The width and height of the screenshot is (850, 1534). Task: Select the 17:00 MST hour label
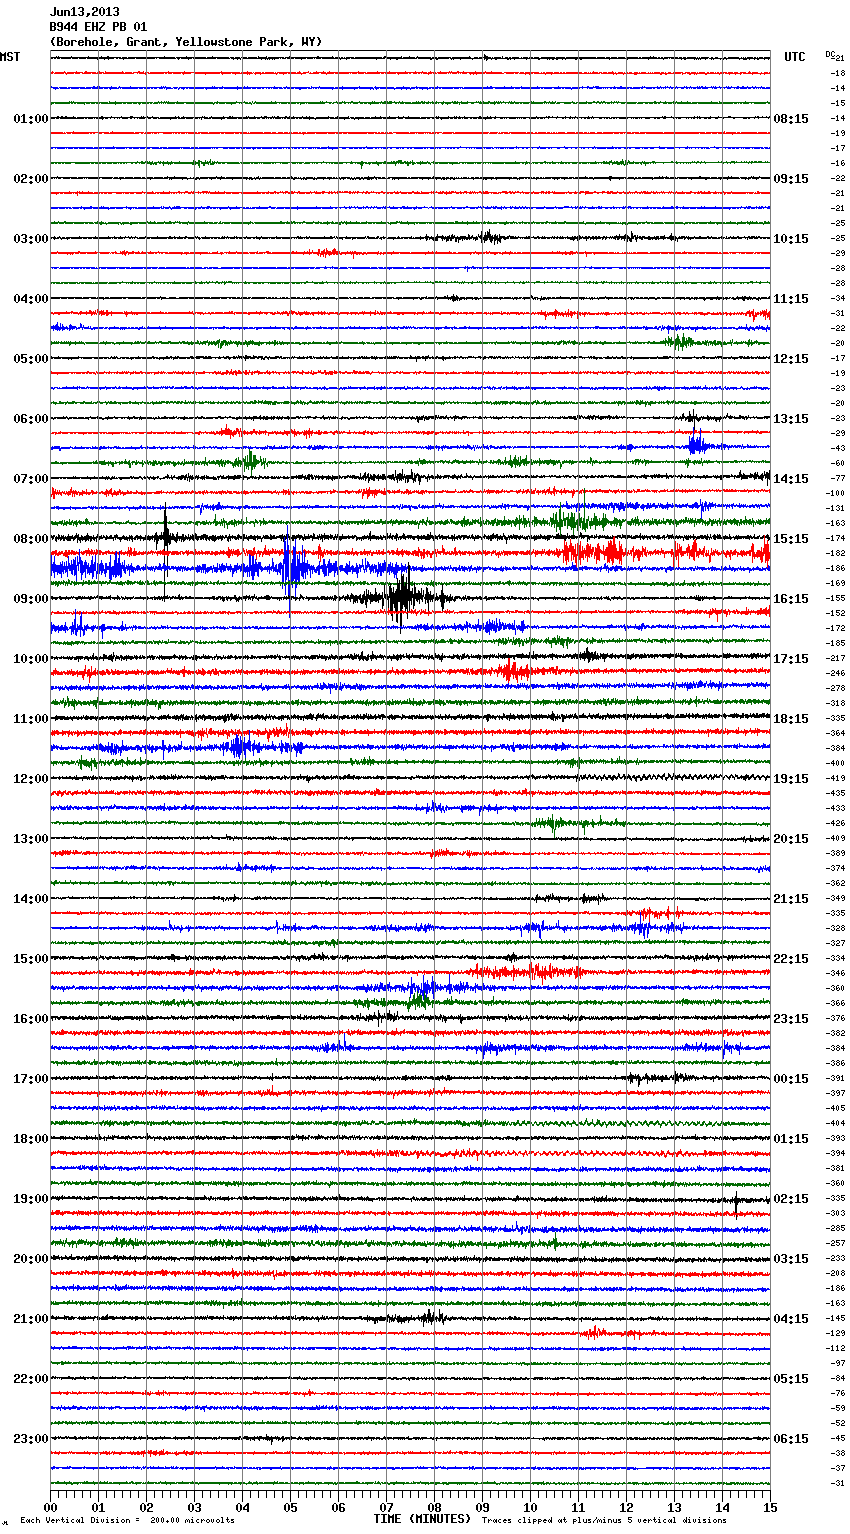pos(30,1079)
